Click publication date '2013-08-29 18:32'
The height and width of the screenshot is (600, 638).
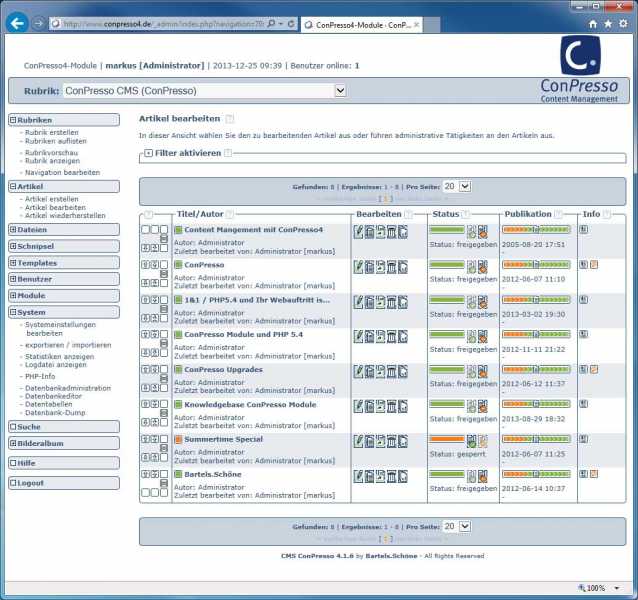click(533, 419)
